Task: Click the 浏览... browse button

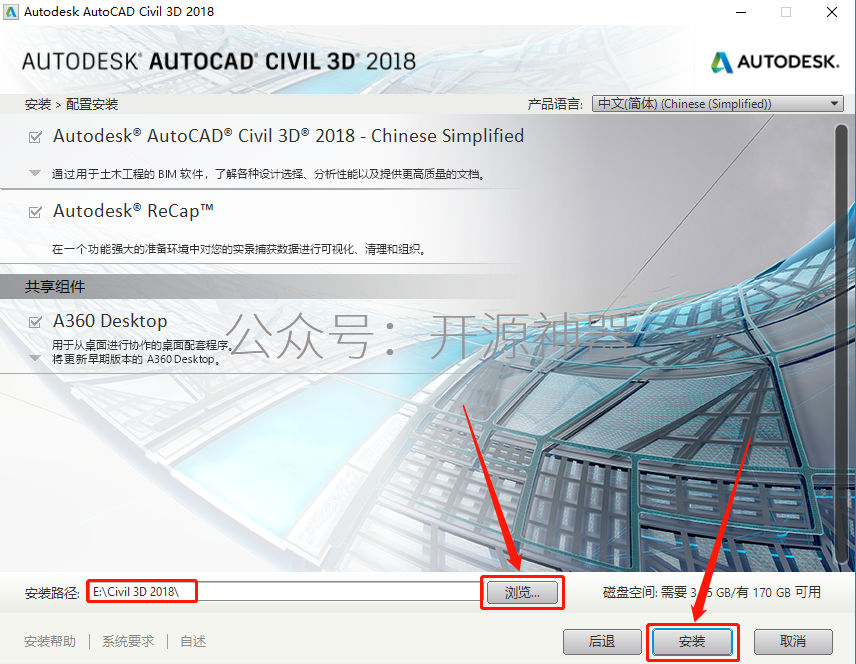Action: coord(522,592)
